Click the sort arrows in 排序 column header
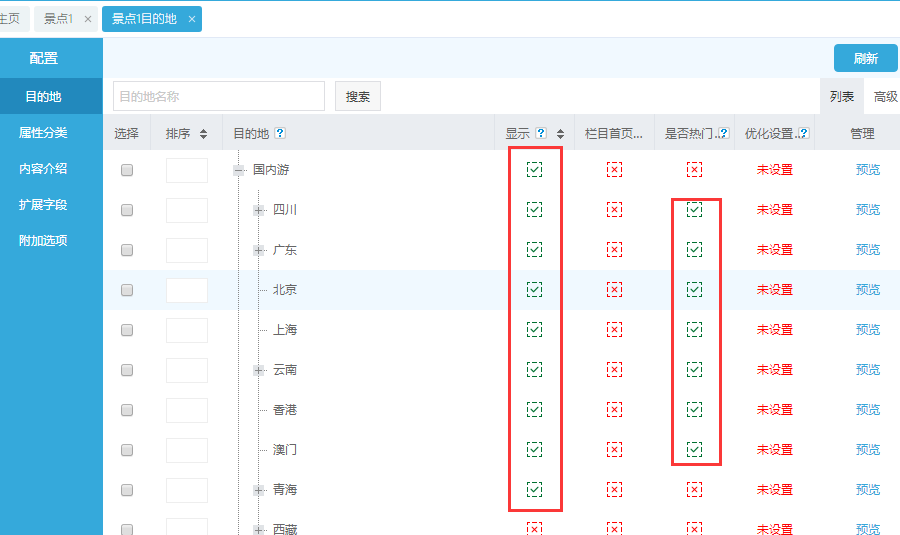Screen dimensions: 900x535 coord(204,134)
